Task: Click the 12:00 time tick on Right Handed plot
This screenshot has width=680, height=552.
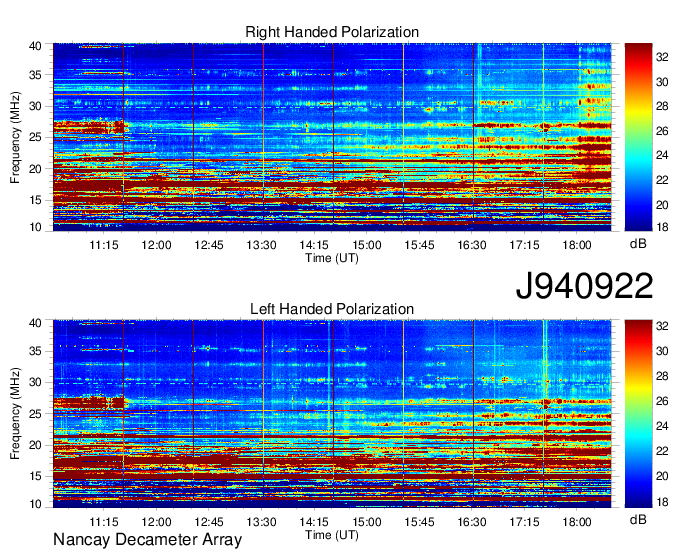Action: point(157,245)
